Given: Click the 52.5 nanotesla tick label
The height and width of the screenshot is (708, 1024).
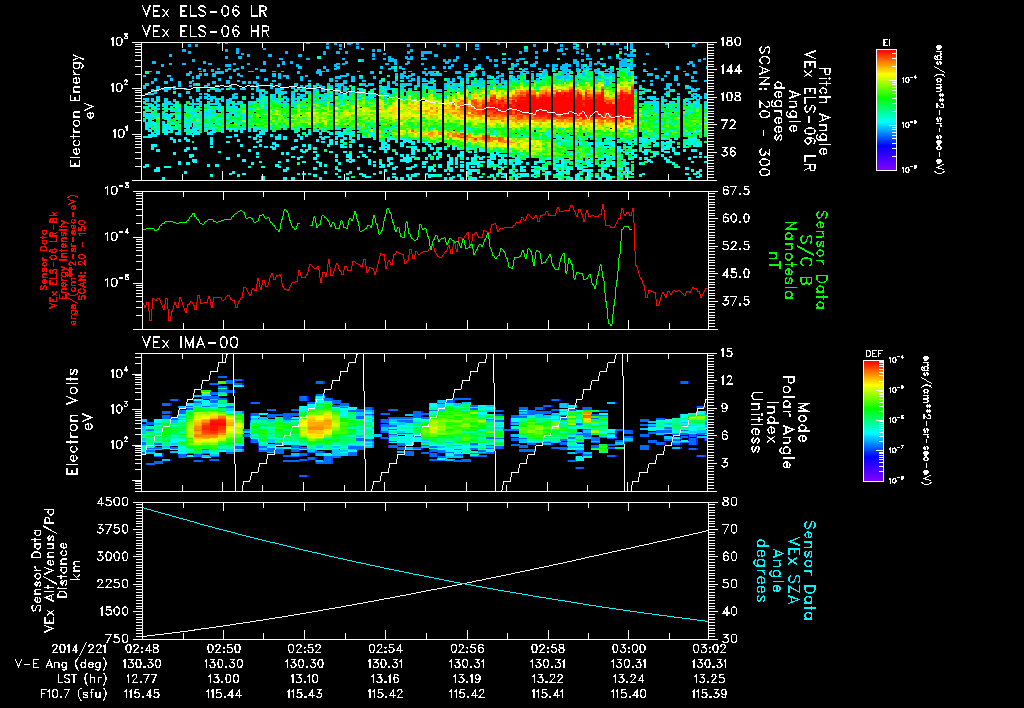Looking at the screenshot, I should pos(735,246).
